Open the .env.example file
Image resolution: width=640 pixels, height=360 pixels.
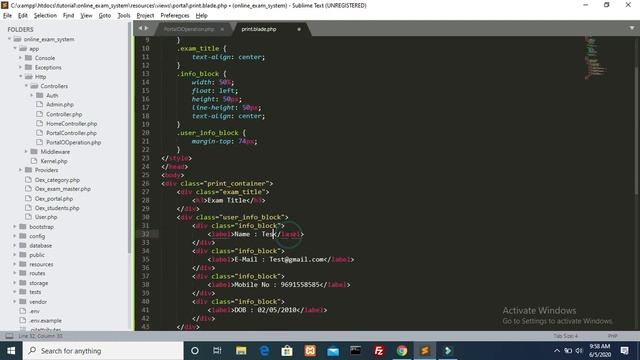coord(45,321)
